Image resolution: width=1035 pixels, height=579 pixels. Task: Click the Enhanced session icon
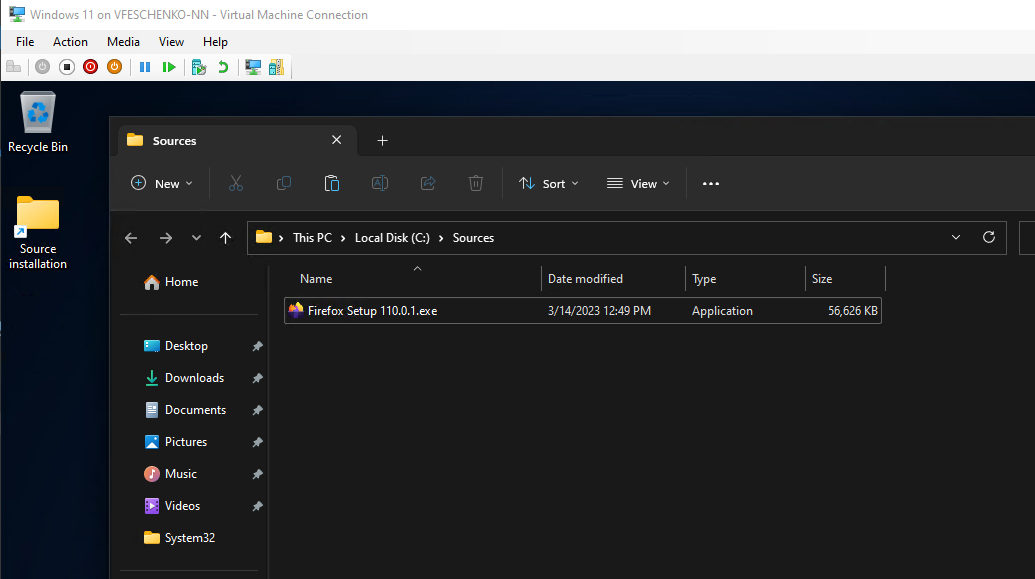pyautogui.click(x=253, y=67)
